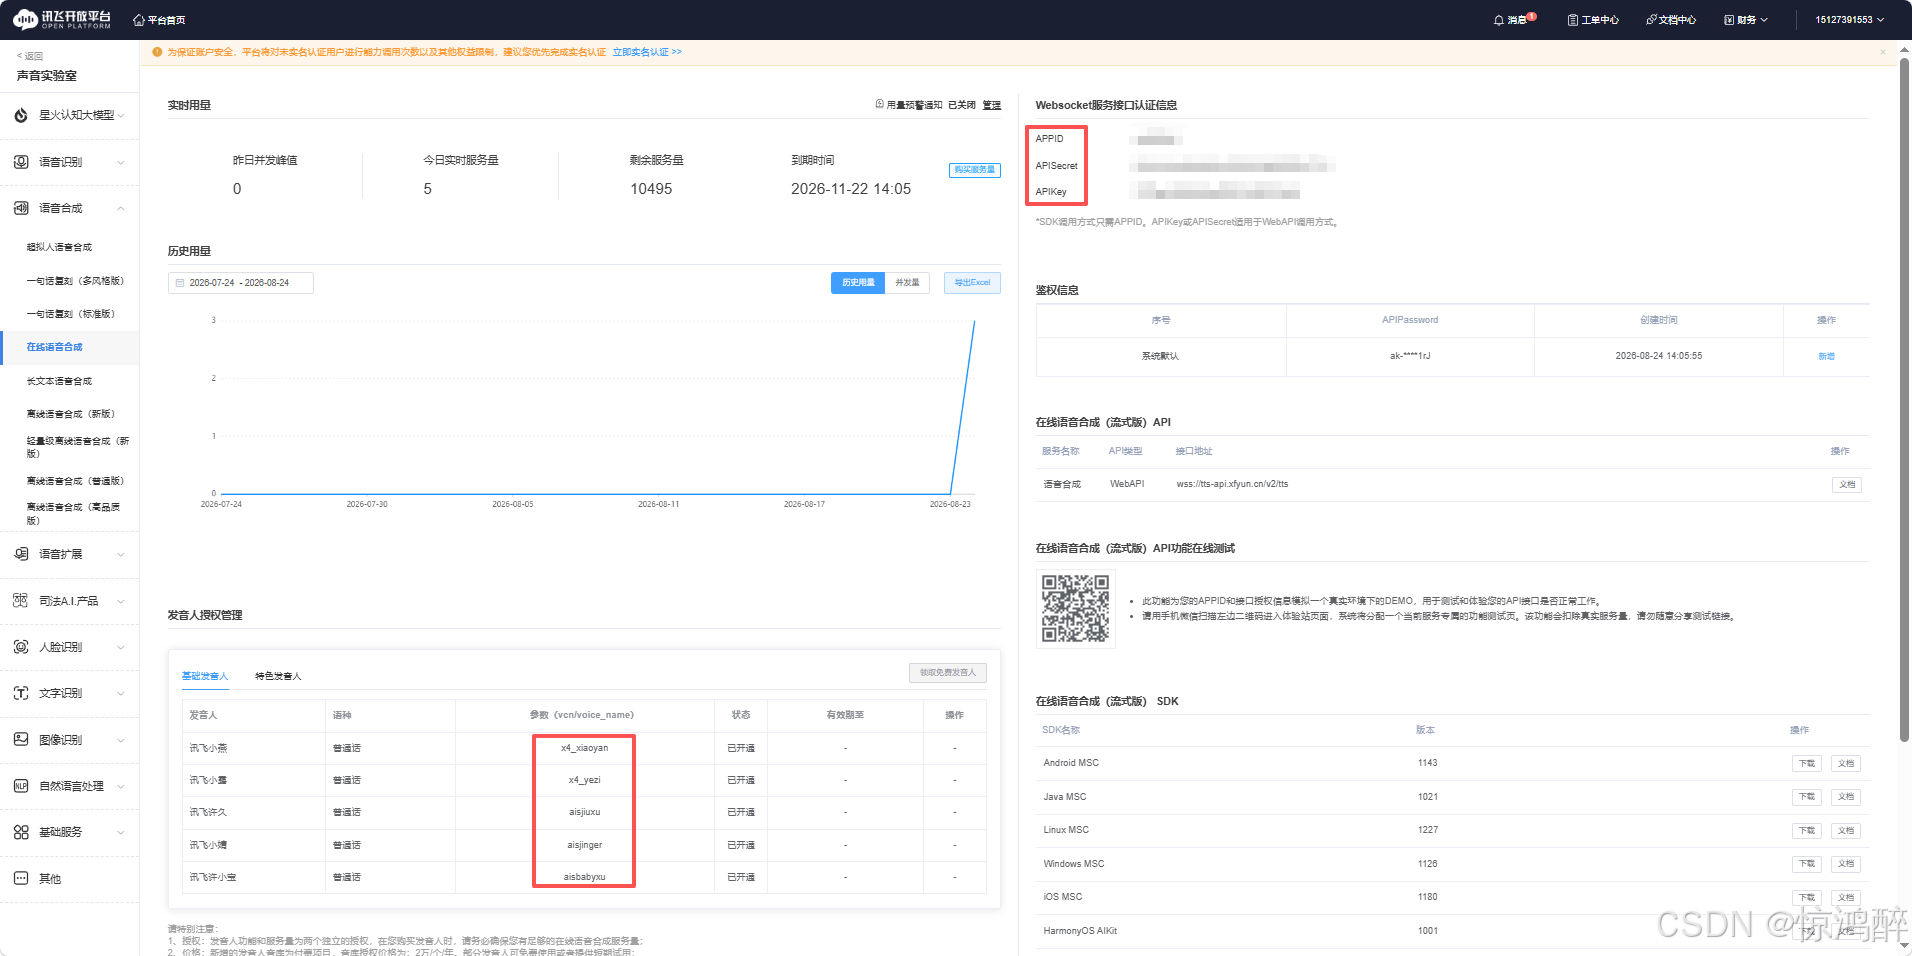Screen dimensions: 1912x956
Task: Collapse the 语音合成 sidebar section
Action: point(121,208)
